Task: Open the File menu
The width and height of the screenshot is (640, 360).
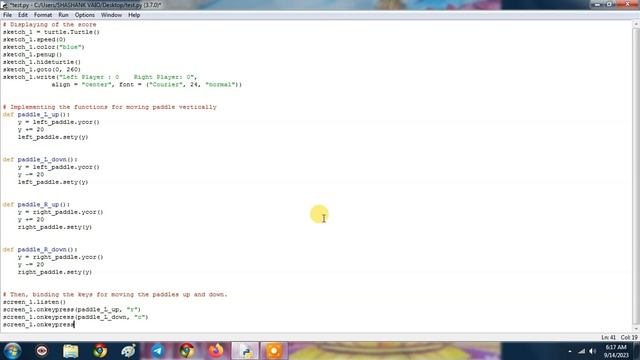Action: (x=7, y=15)
